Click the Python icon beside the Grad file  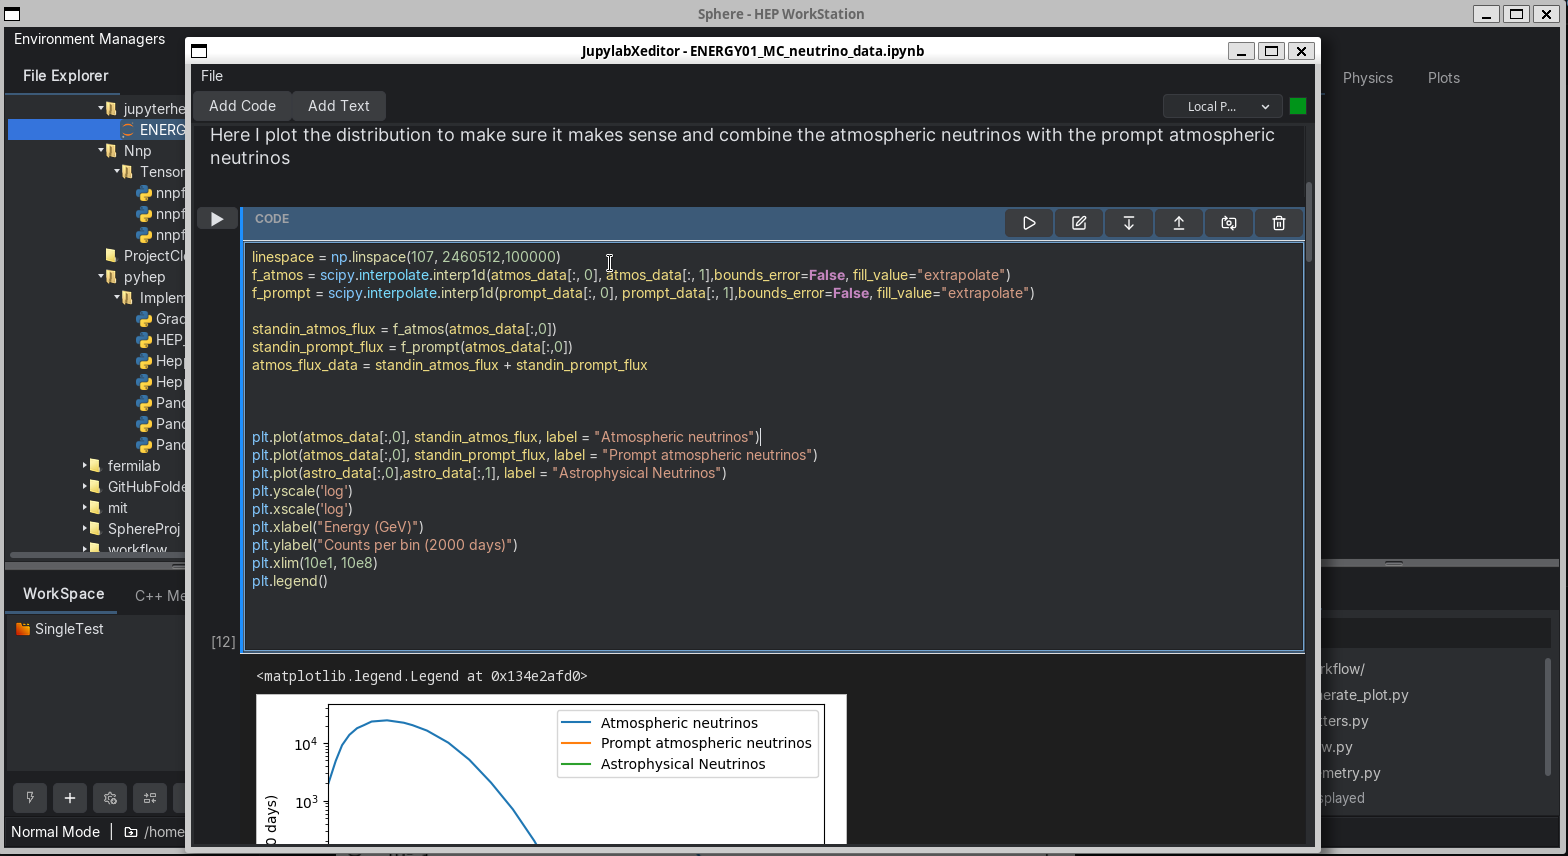pyautogui.click(x=144, y=319)
